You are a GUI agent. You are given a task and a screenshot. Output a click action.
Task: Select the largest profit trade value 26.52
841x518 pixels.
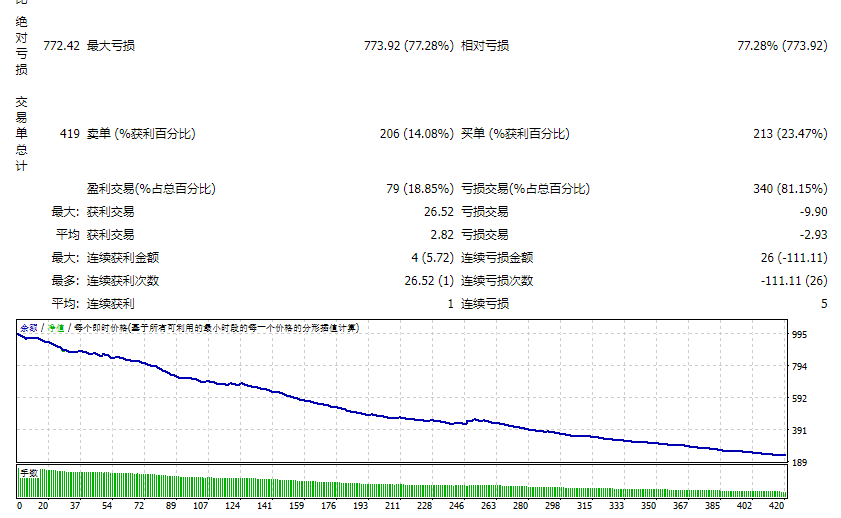[x=439, y=212]
